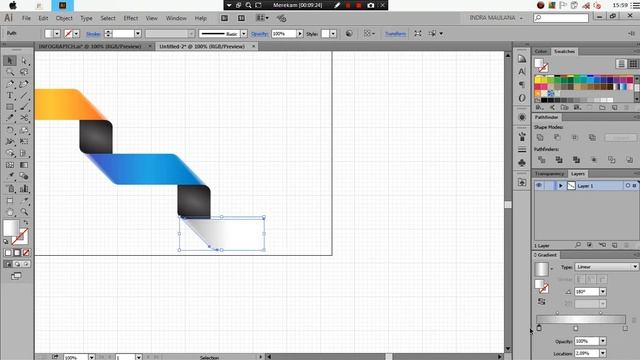The width and height of the screenshot is (640, 360).
Task: Open the gradient Type dropdown showing Linear
Action: 607,267
